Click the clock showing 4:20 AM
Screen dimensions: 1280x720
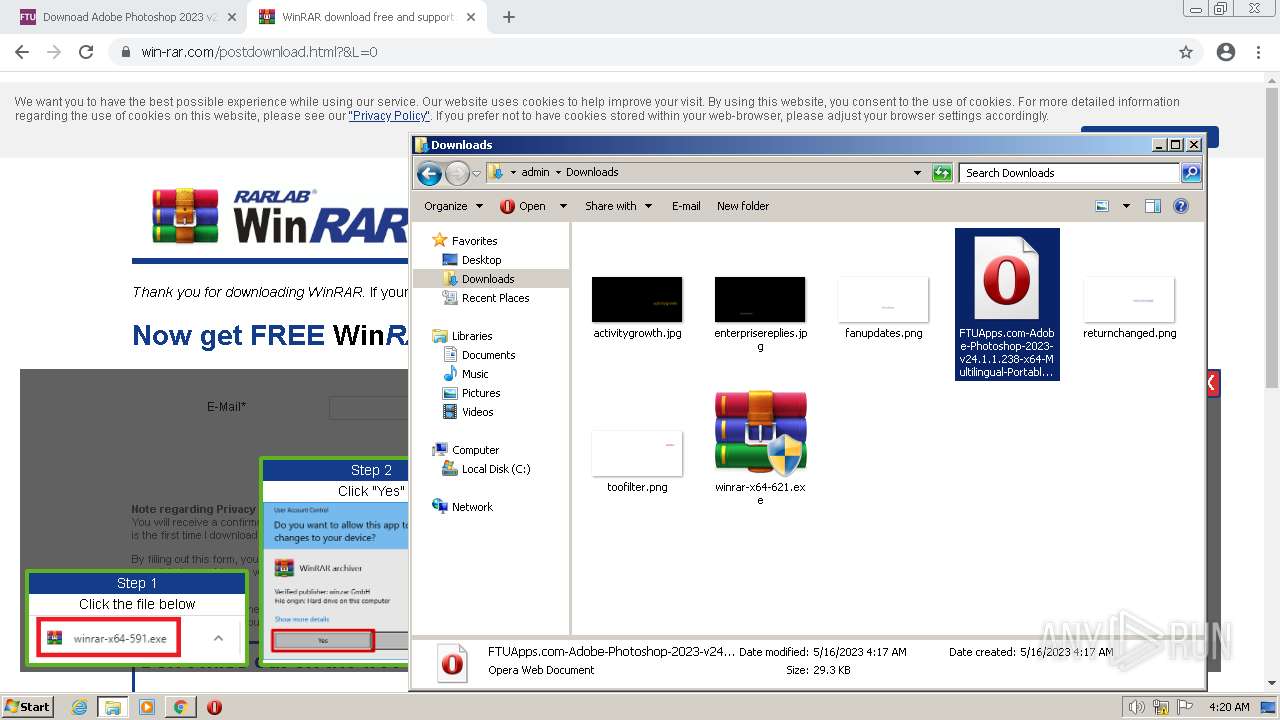(1229, 707)
